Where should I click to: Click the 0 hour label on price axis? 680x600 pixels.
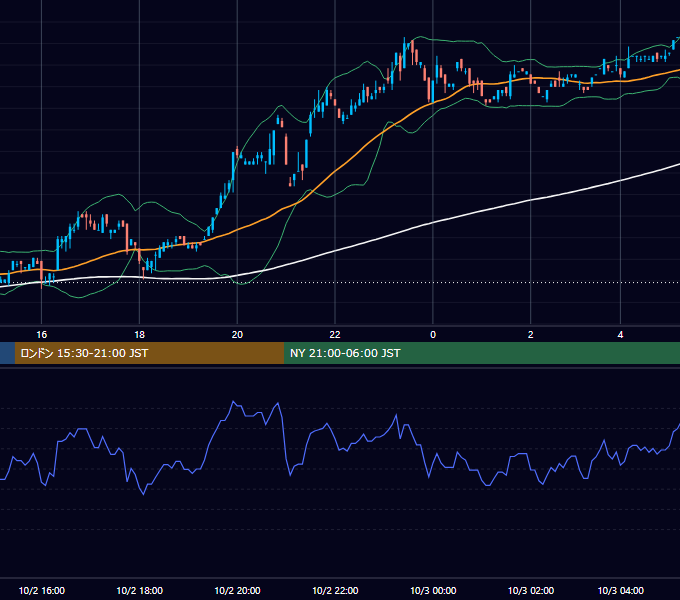433,335
